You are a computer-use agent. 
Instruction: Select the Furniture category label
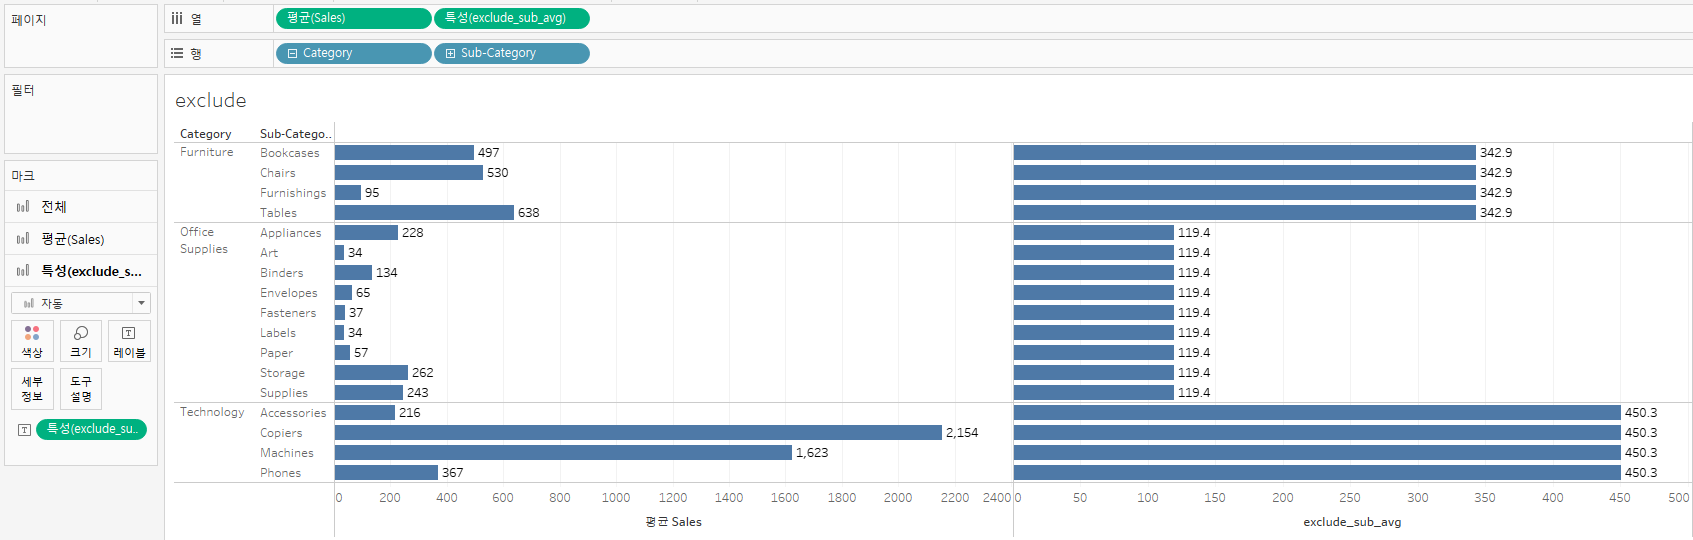(207, 152)
